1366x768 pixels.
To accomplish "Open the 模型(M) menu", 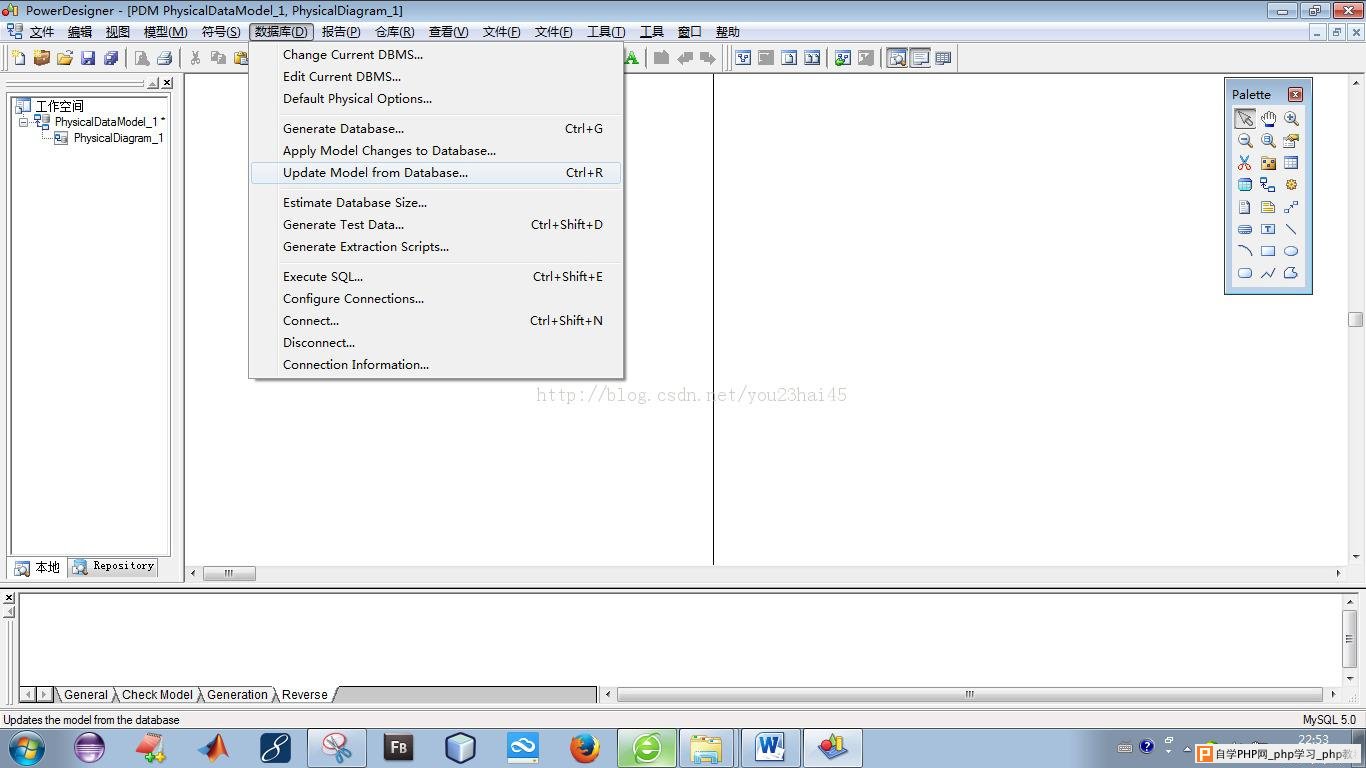I will click(165, 32).
